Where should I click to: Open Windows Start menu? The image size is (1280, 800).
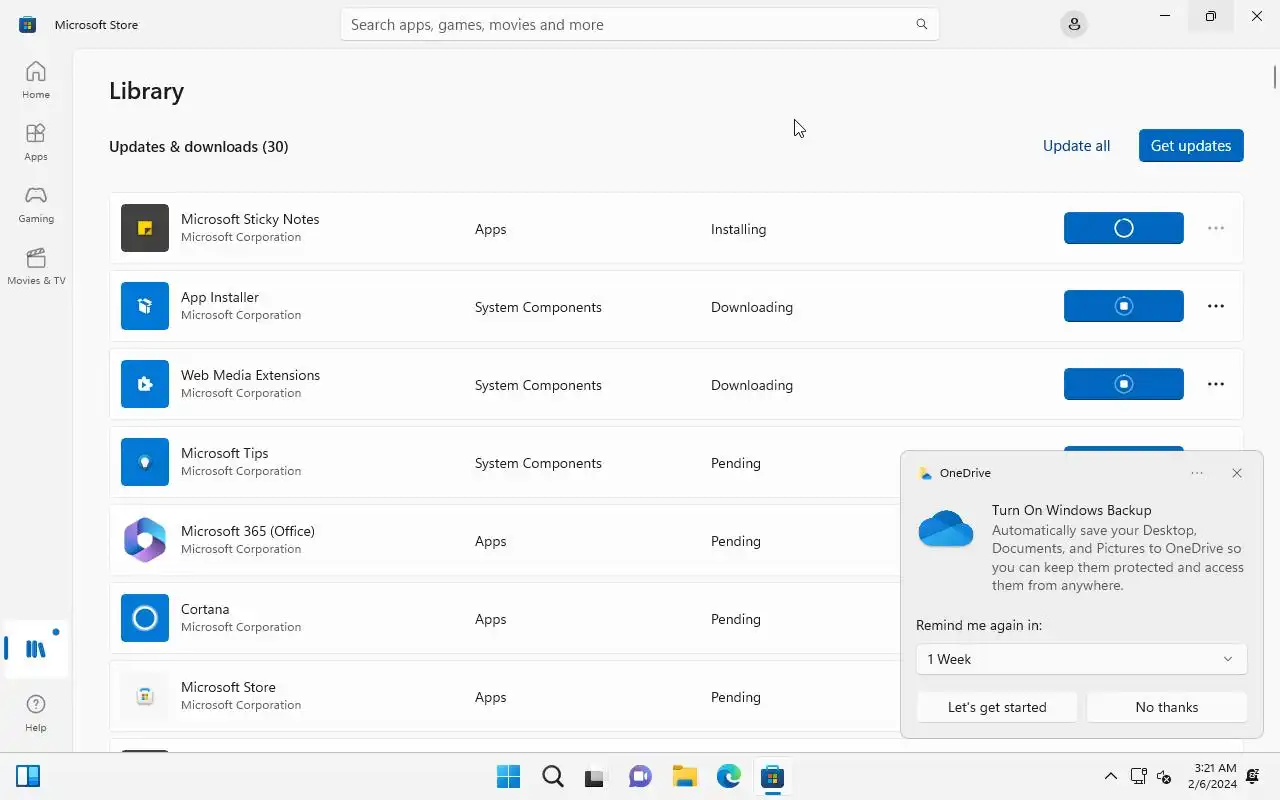(508, 776)
